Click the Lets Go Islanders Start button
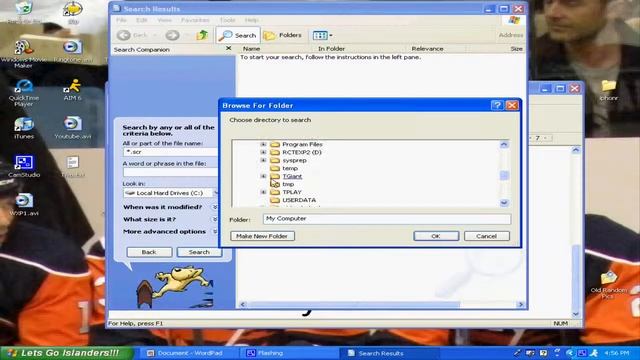This screenshot has height=360, width=640. point(67,353)
